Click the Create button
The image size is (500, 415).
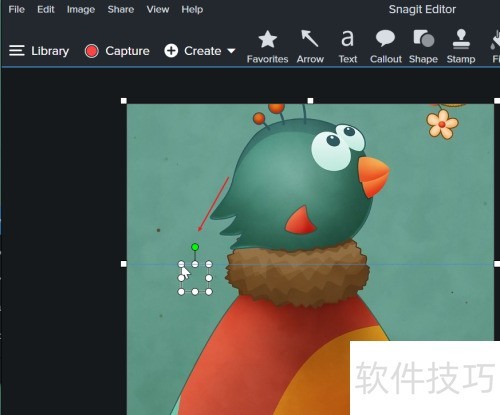(193, 51)
